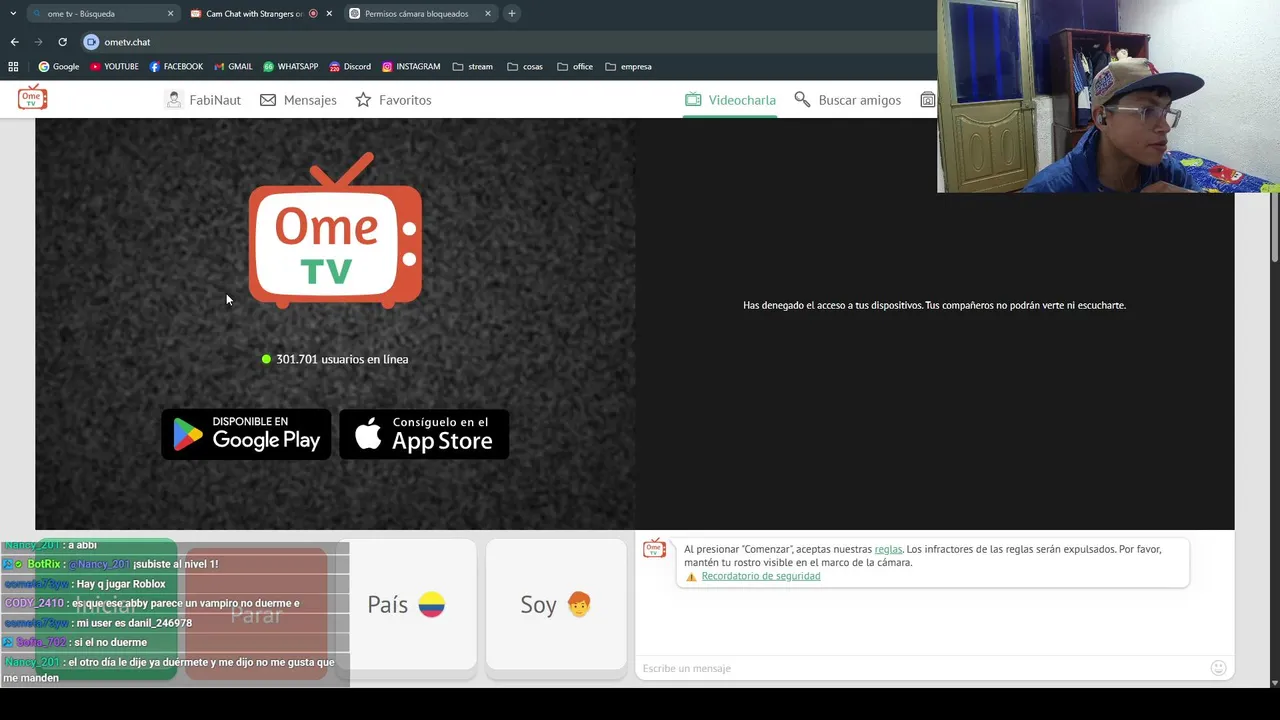The height and width of the screenshot is (720, 1280).
Task: Open WHATSAPP bookmark
Action: pyautogui.click(x=290, y=67)
